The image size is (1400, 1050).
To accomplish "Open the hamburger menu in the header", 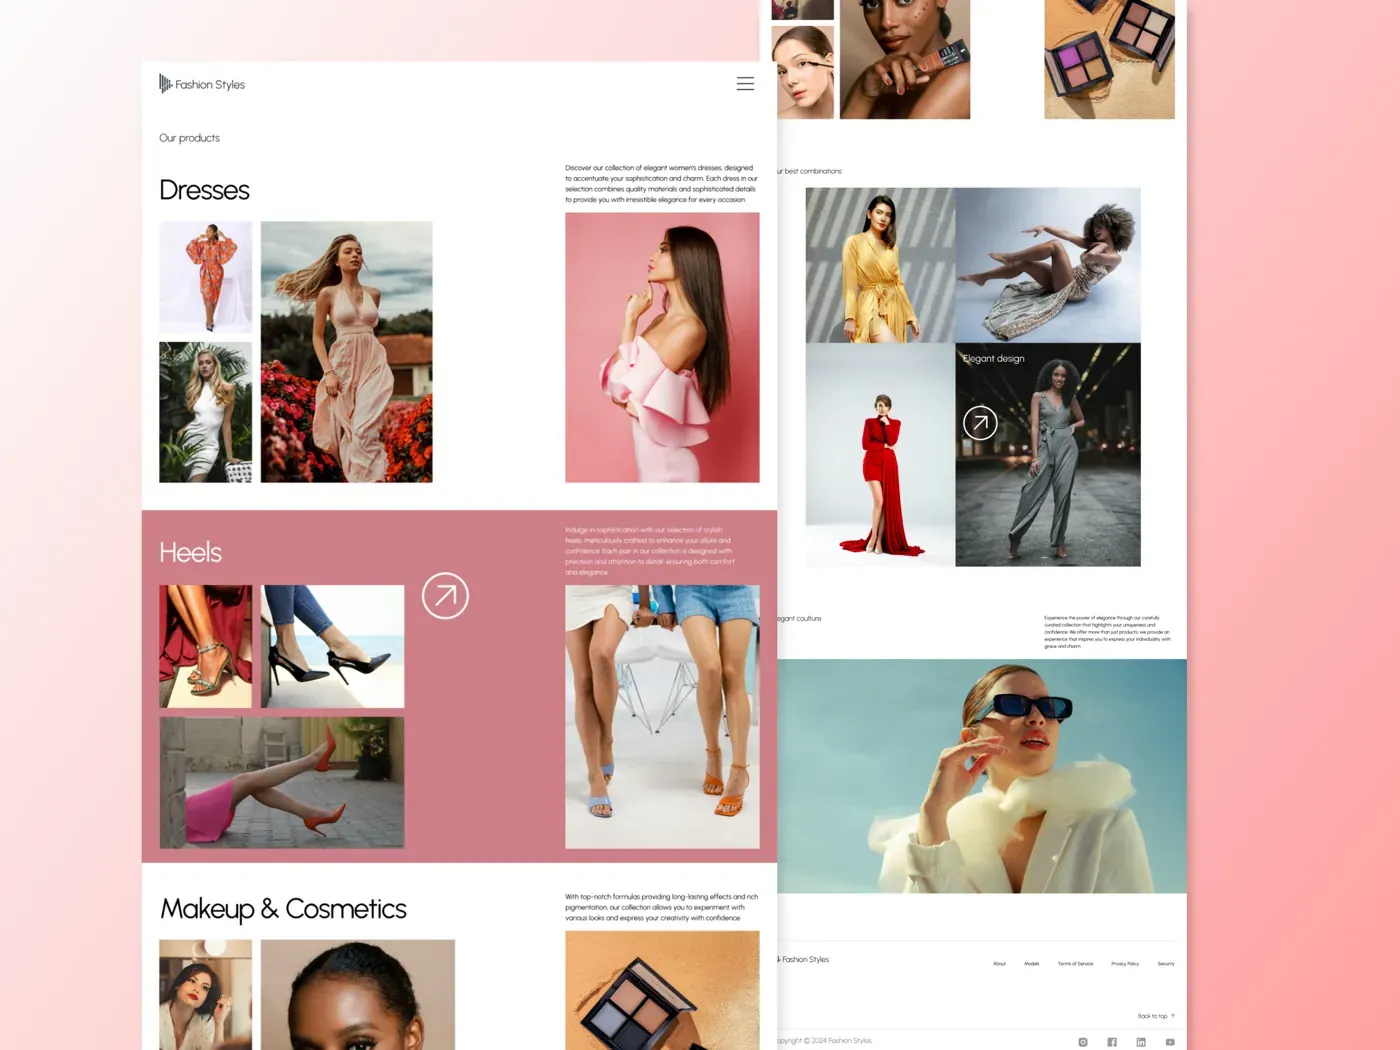I will click(745, 84).
